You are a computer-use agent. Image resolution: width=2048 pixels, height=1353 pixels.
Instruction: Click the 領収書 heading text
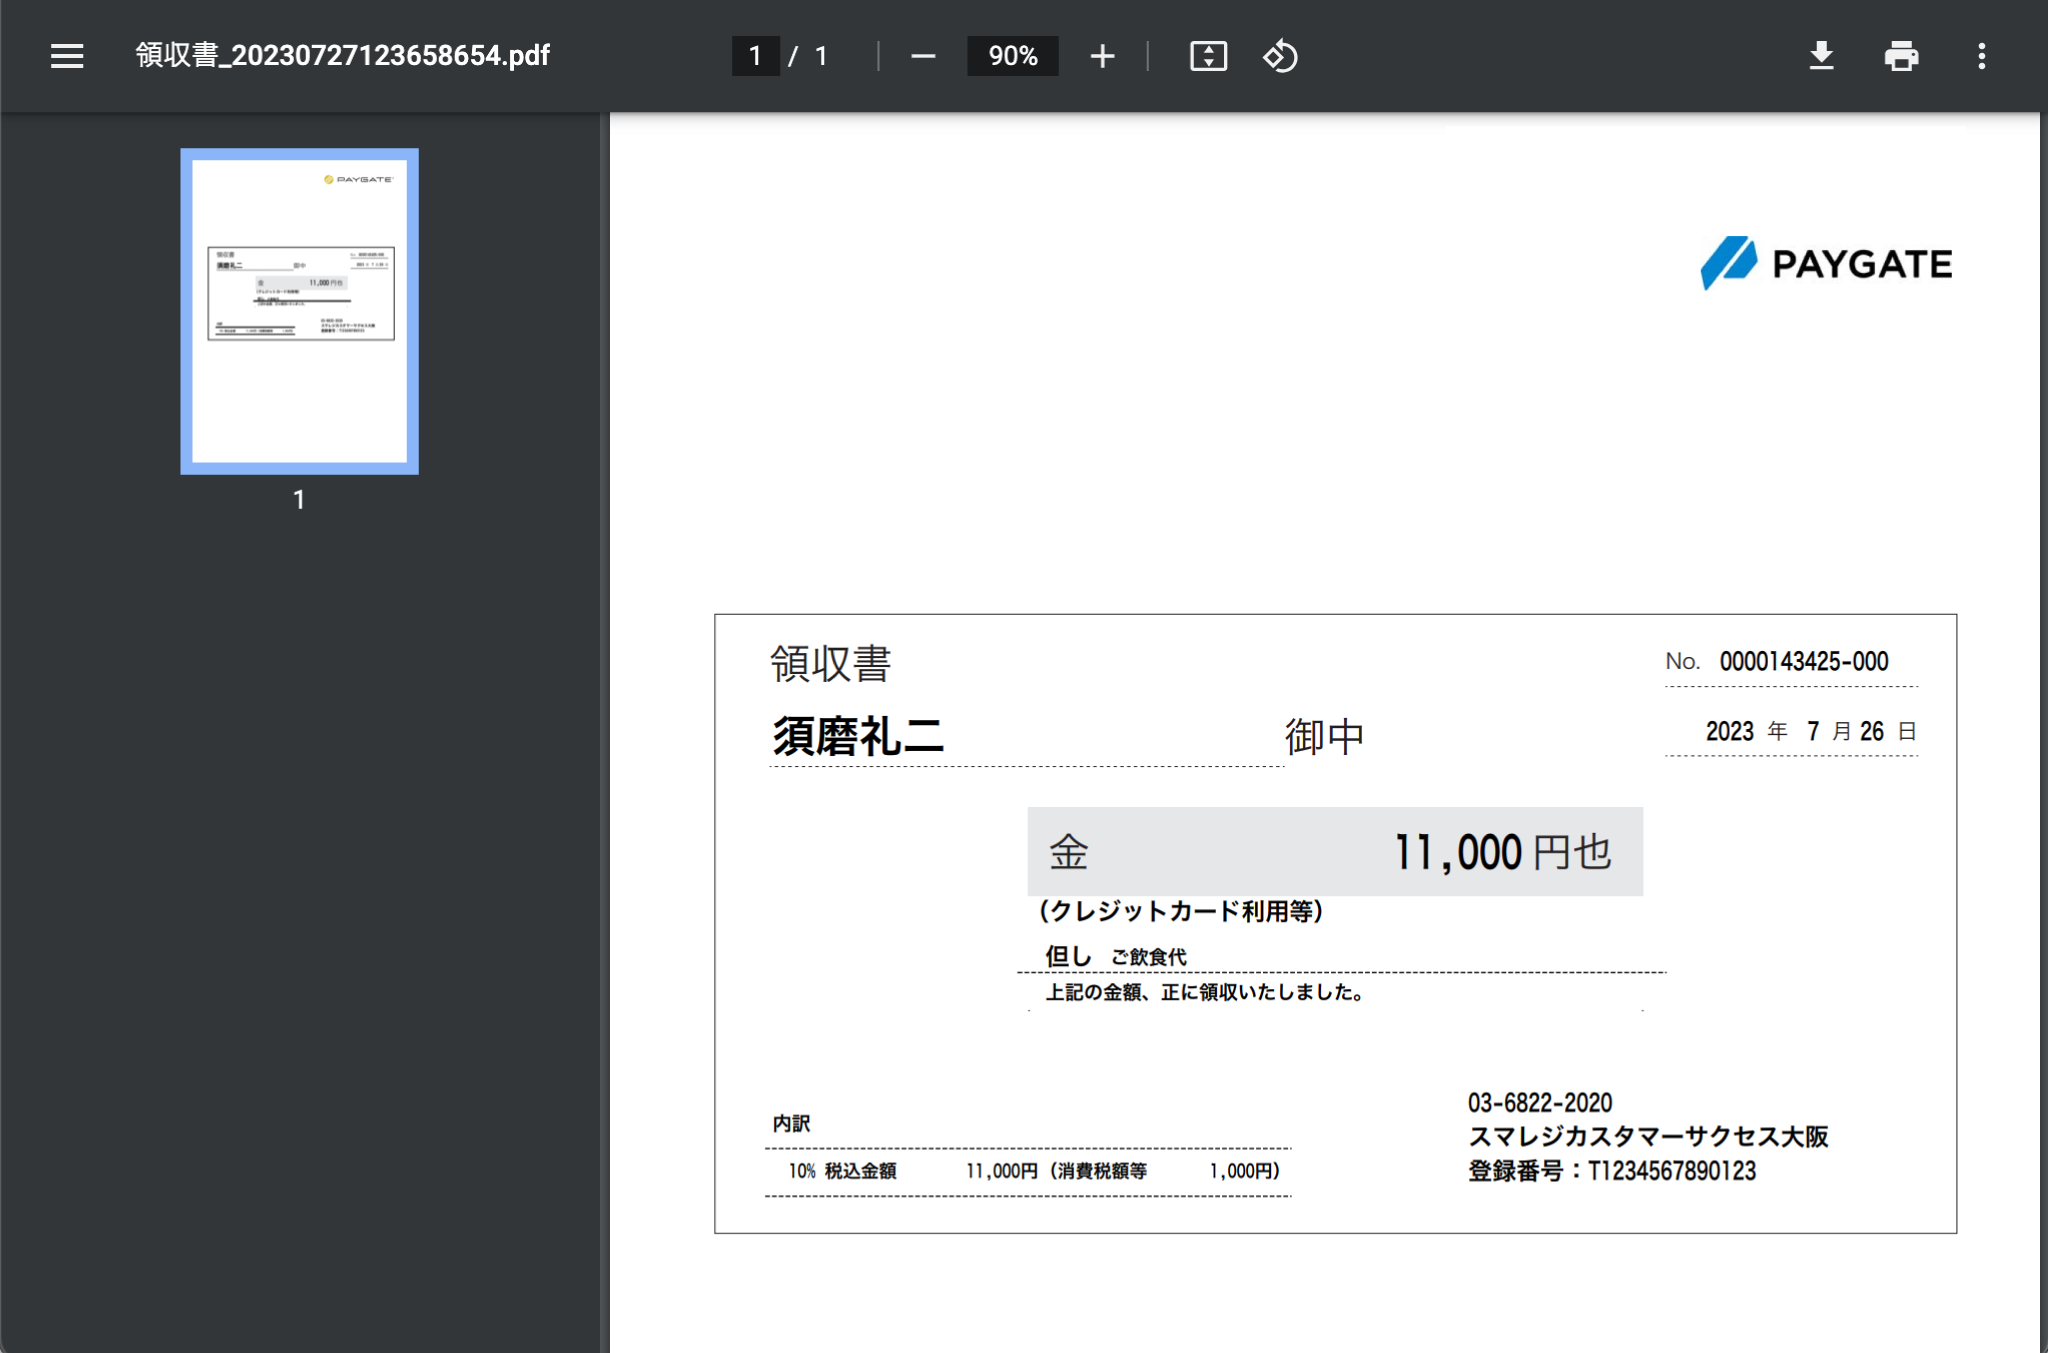tap(830, 663)
